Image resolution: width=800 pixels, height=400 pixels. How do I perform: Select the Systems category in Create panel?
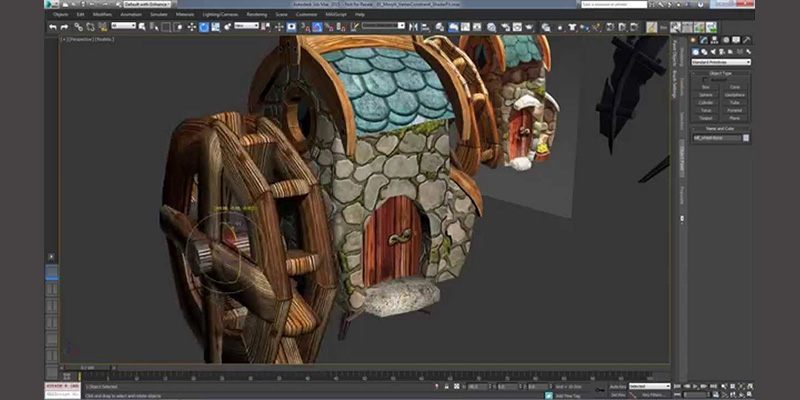pyautogui.click(x=748, y=52)
